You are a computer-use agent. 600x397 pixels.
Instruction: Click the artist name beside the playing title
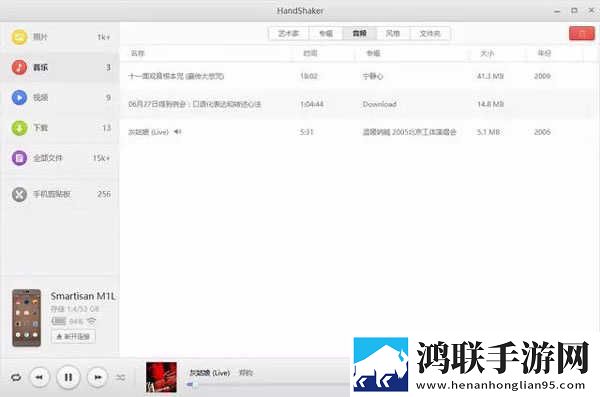(x=246, y=372)
